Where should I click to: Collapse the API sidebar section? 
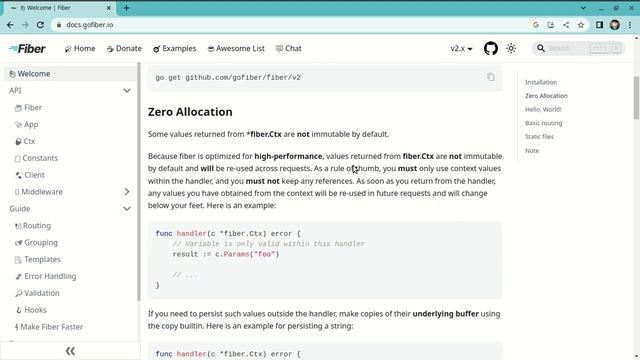pos(127,91)
